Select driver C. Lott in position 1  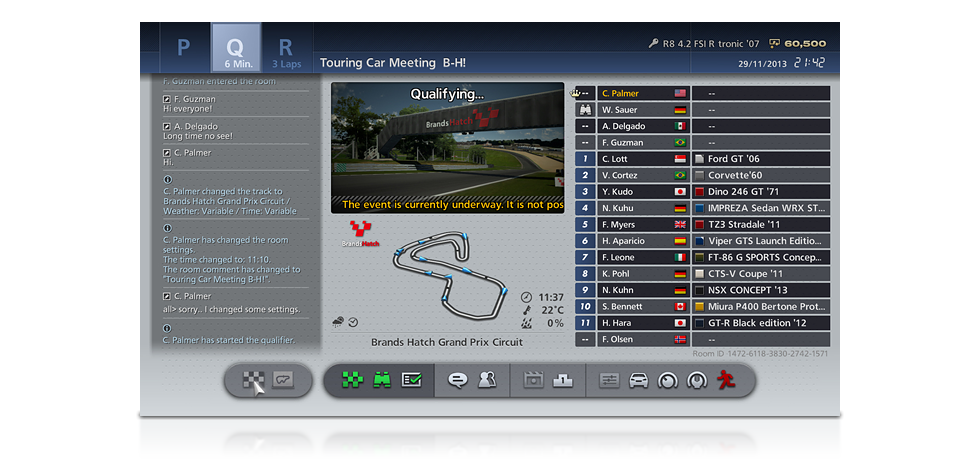[x=632, y=159]
